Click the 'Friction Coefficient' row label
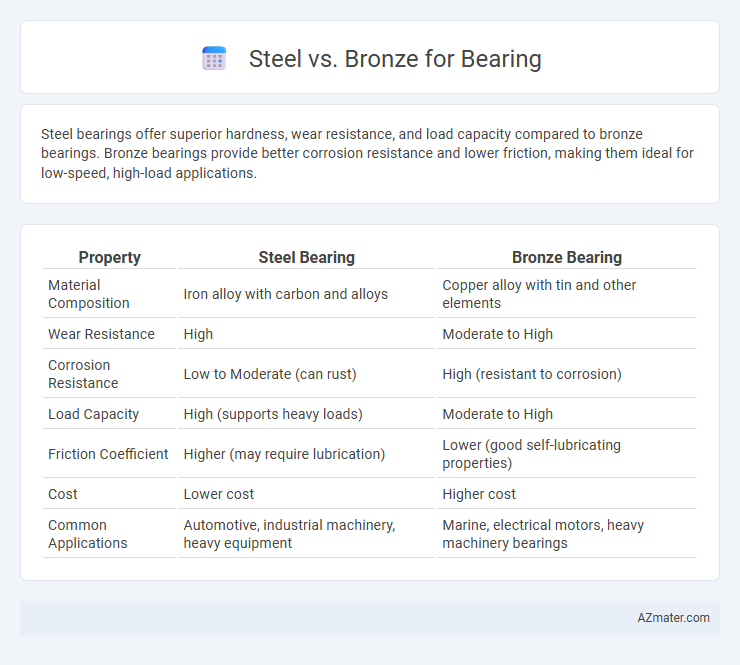Viewport: 740px width, 665px height. coord(108,454)
